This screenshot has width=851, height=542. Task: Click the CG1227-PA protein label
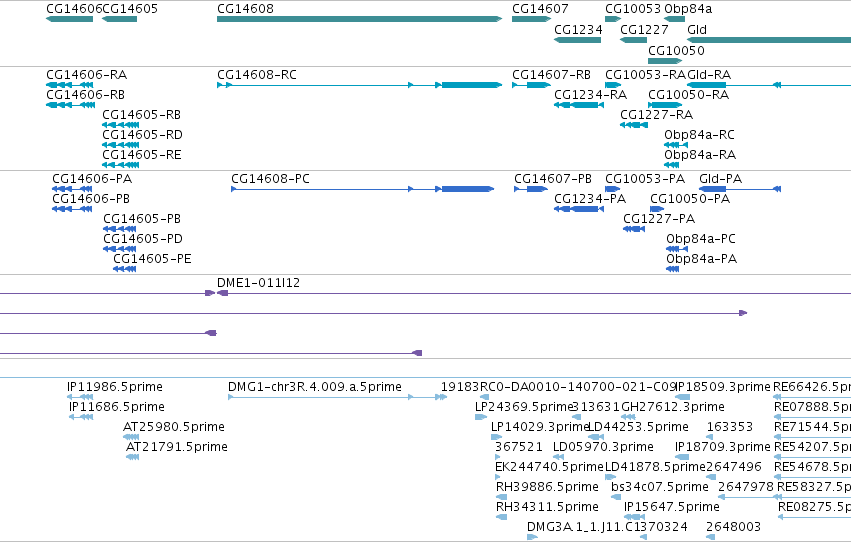[x=659, y=219]
